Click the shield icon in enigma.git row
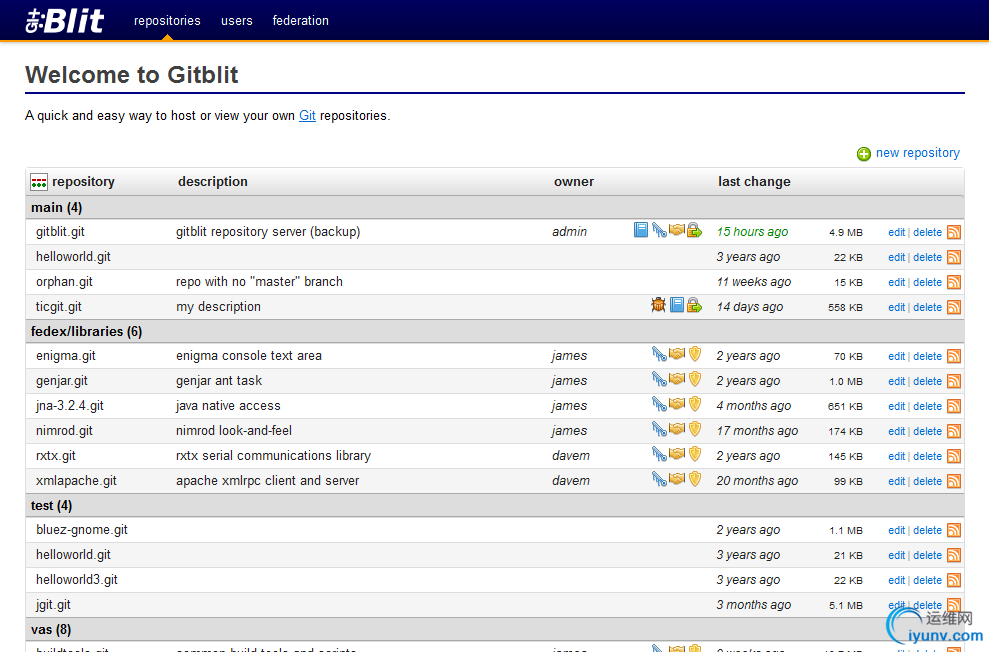 coord(695,354)
